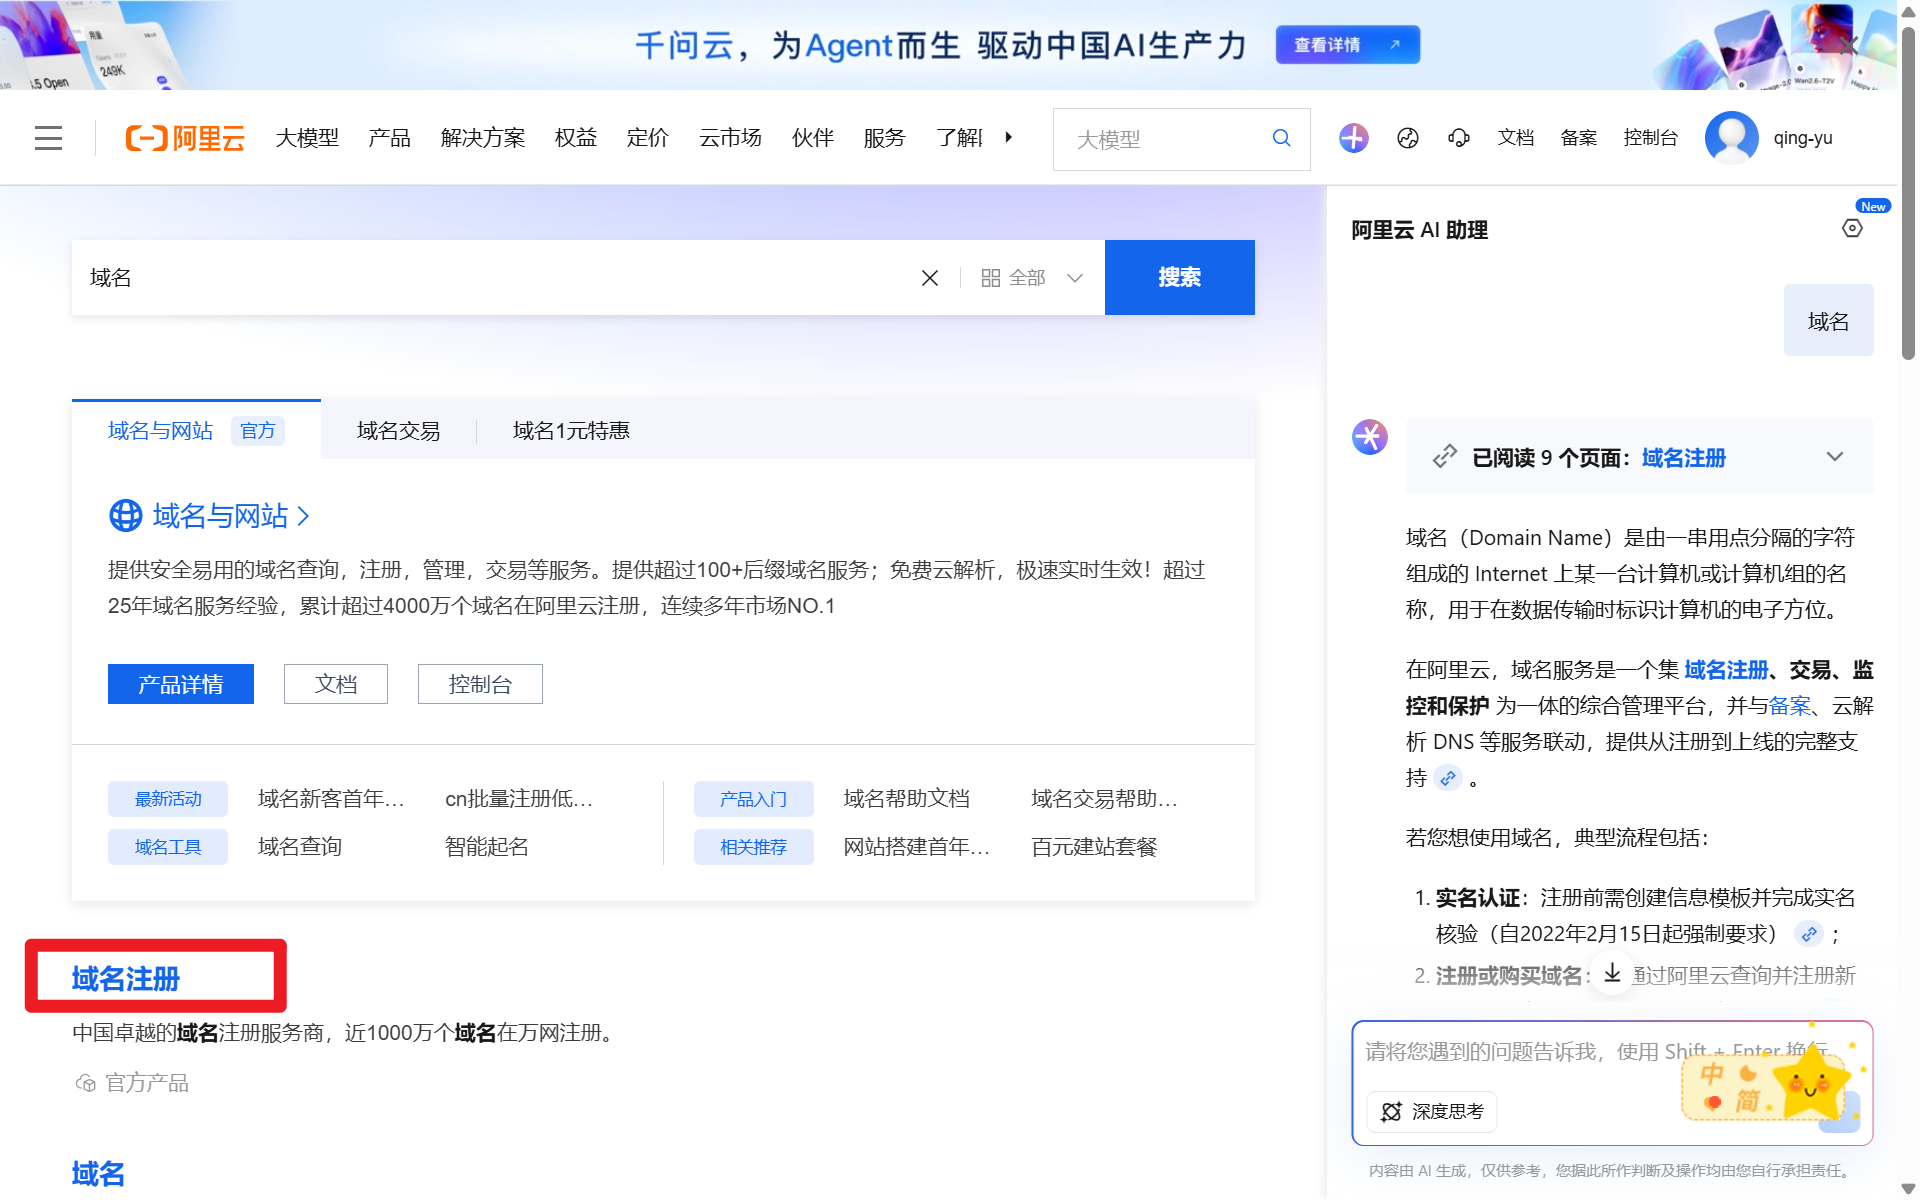The height and width of the screenshot is (1200, 1920).
Task: Click the 文档 button under 域名与网站
Action: [x=336, y=684]
